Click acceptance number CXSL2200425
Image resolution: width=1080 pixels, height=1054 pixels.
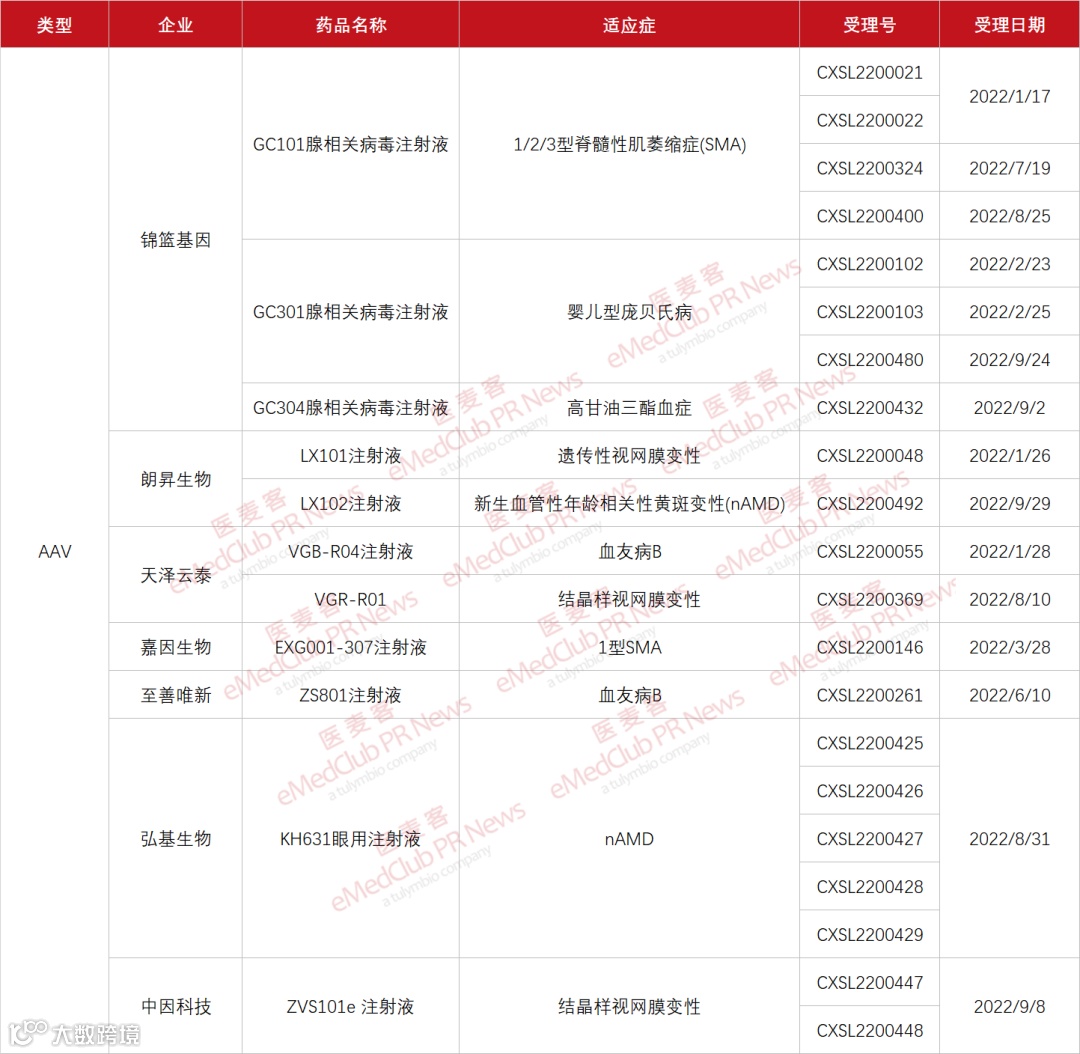tap(869, 743)
